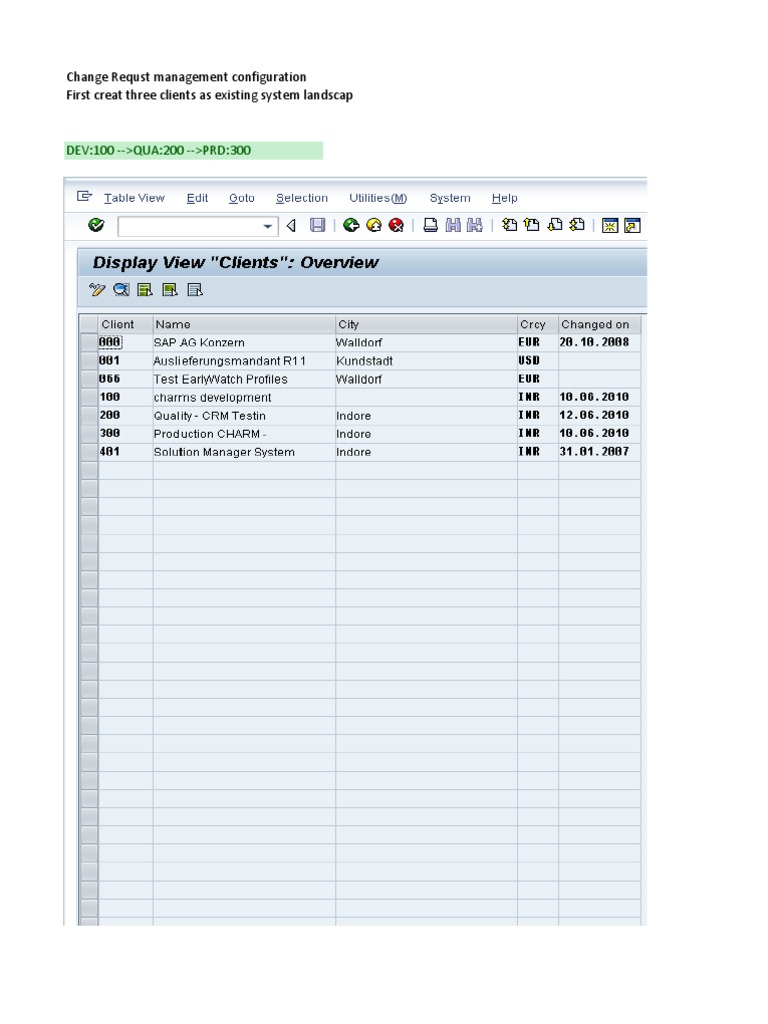Select row of client 066
This screenshot has height=1024, width=768.
coord(89,379)
